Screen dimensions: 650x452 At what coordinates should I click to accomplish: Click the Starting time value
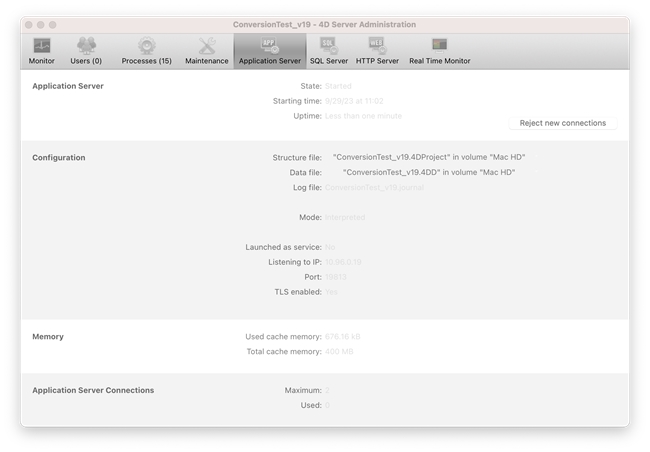click(x=353, y=101)
